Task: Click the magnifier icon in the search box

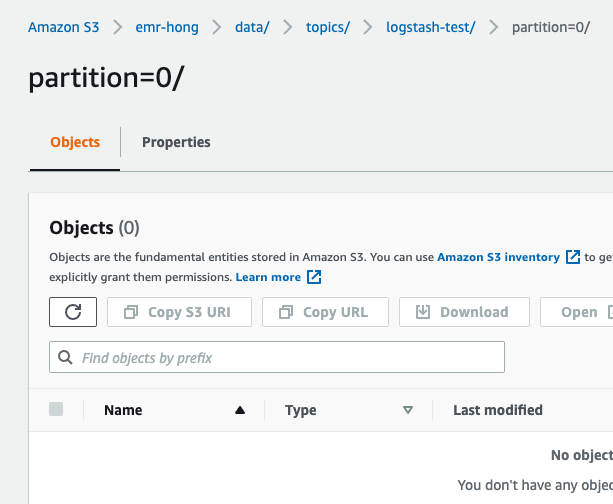Action: pos(66,357)
